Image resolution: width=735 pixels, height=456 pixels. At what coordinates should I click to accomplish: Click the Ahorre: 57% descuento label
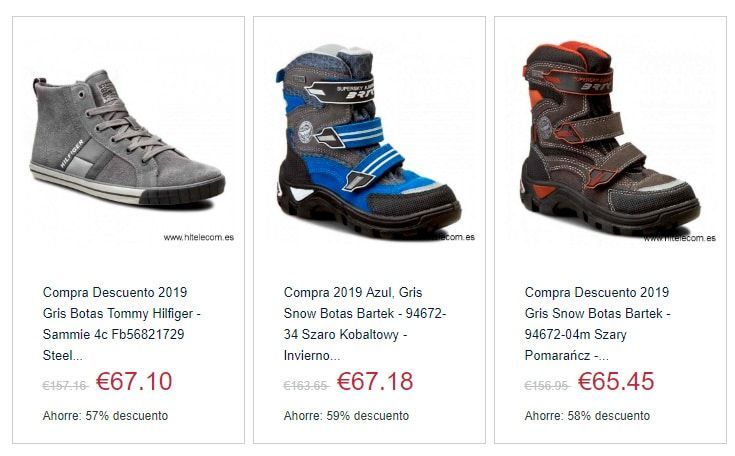coord(105,416)
